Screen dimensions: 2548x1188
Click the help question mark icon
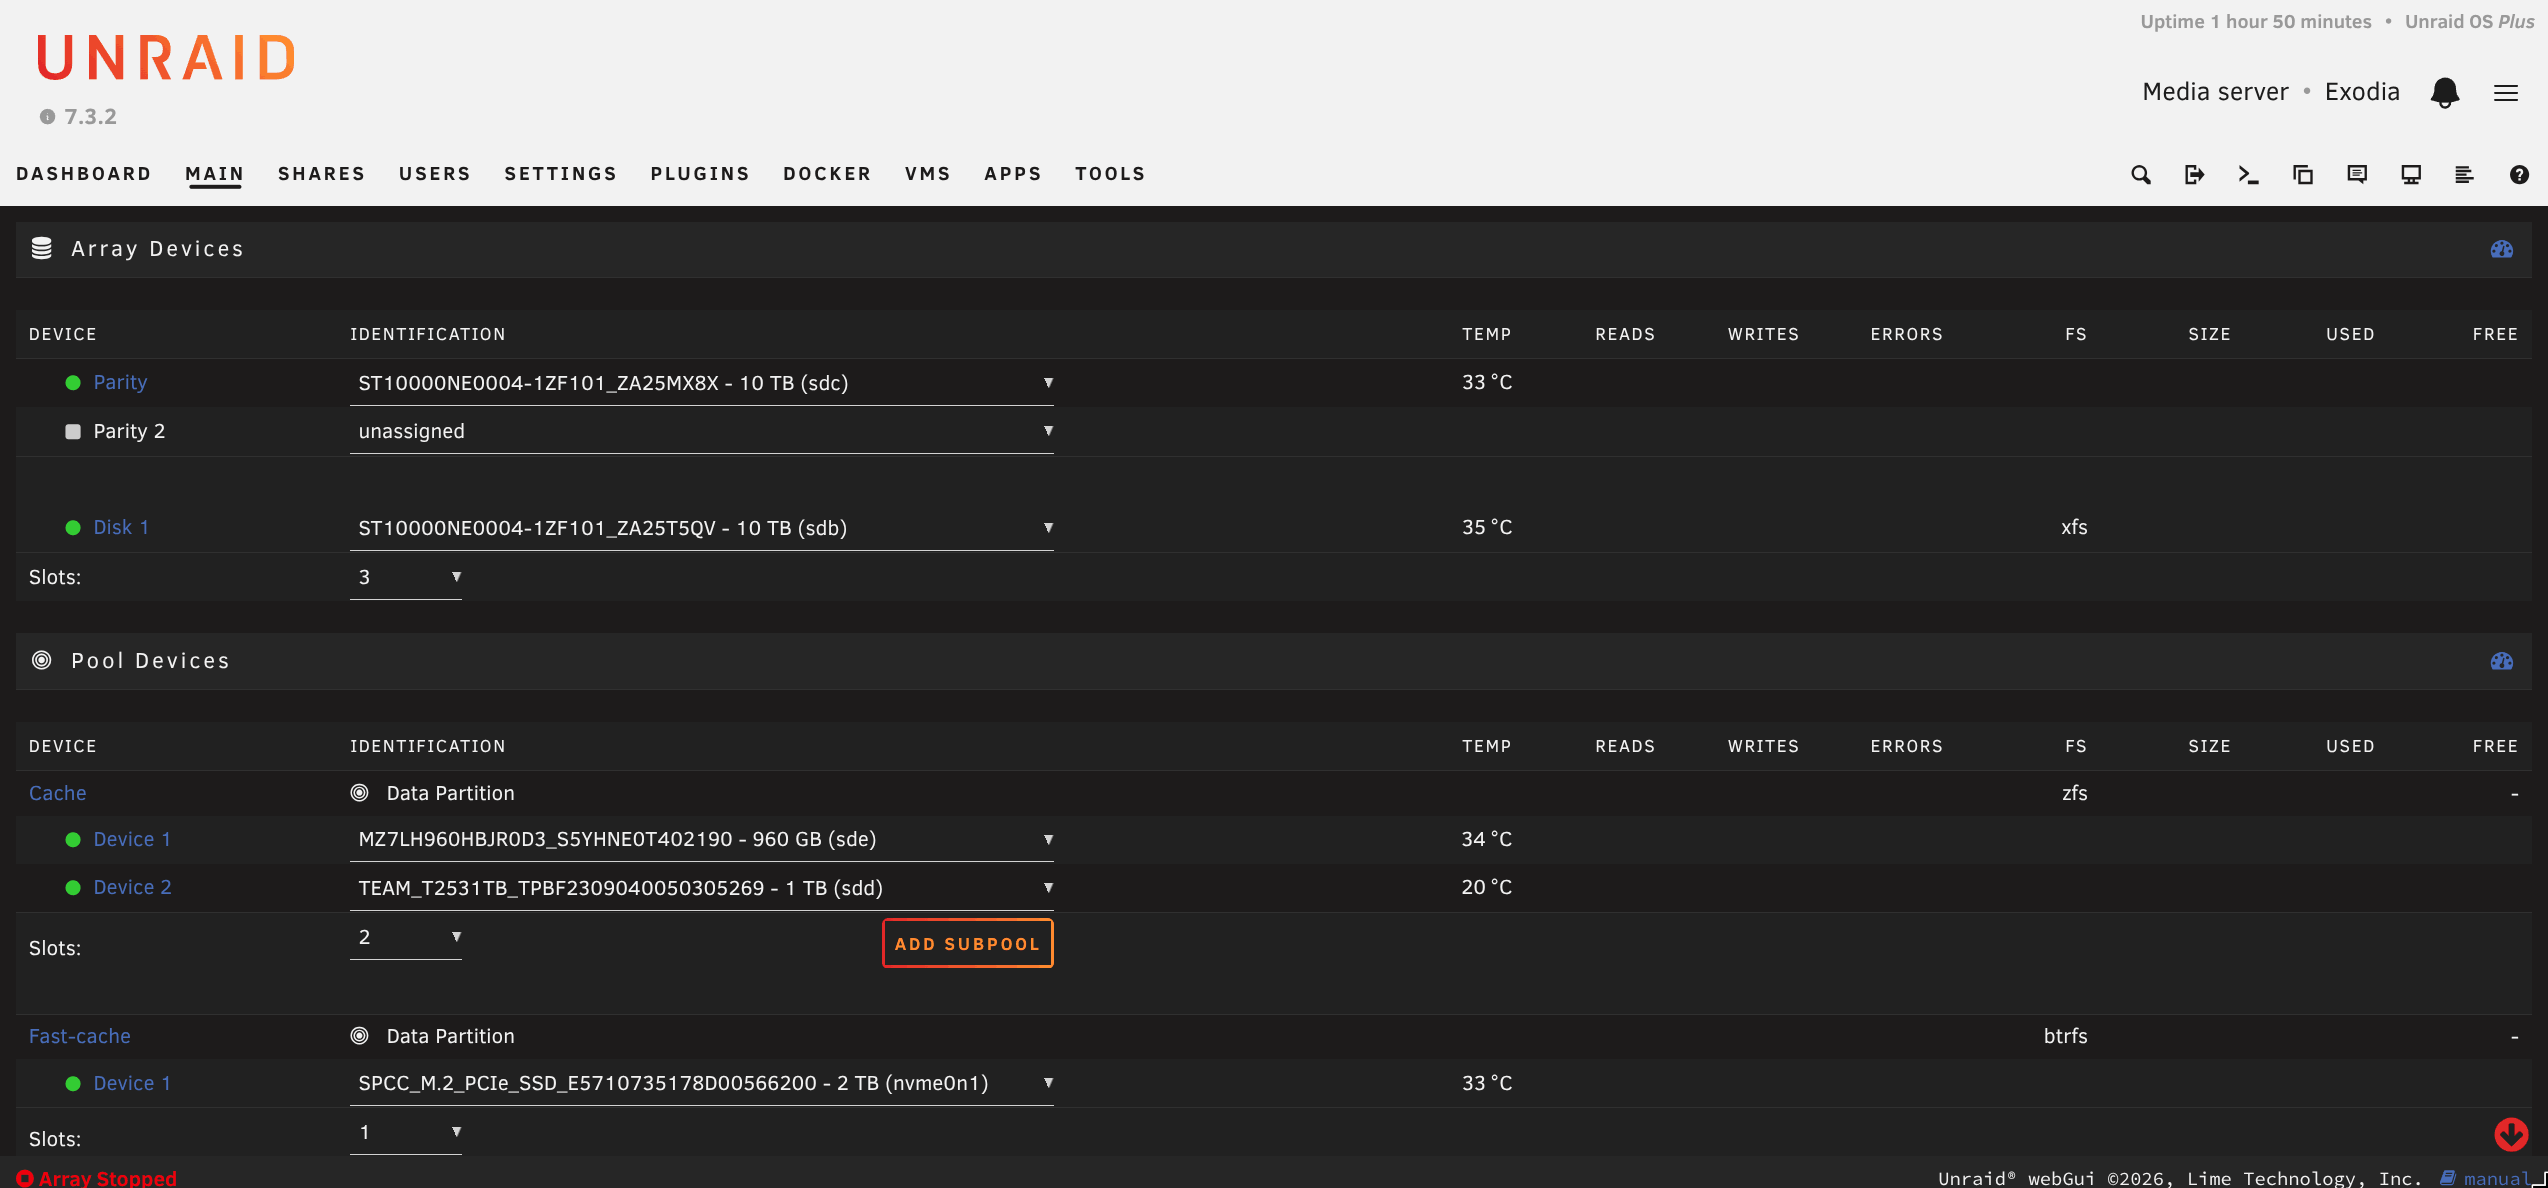click(2519, 175)
